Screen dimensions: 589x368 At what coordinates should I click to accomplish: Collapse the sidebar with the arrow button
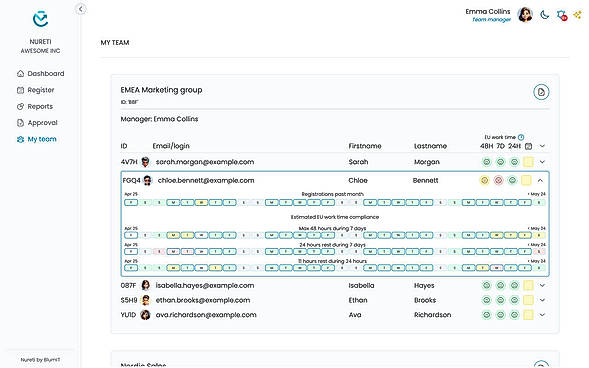81,9
